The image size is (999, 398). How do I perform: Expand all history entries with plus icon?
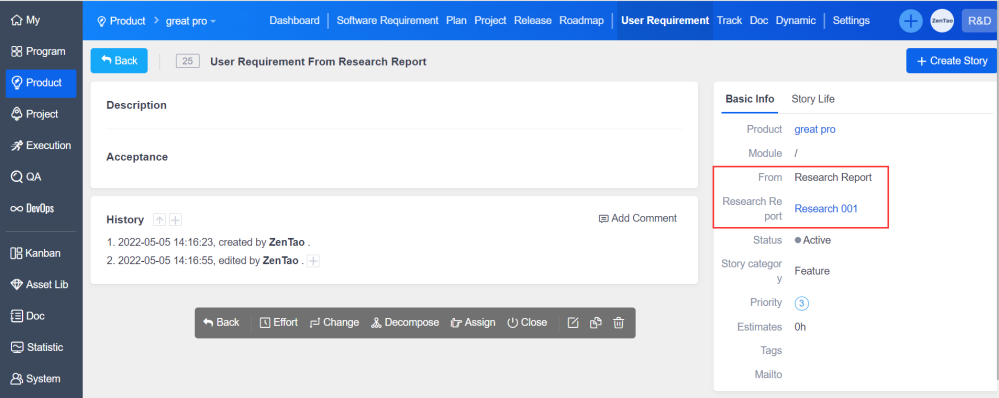pyautogui.click(x=175, y=220)
